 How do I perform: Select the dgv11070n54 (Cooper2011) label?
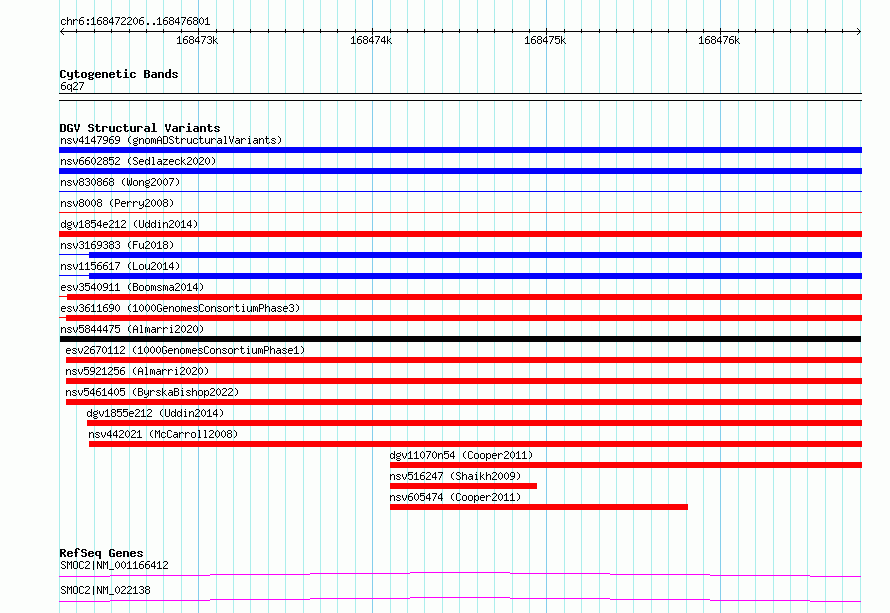pyautogui.click(x=461, y=455)
